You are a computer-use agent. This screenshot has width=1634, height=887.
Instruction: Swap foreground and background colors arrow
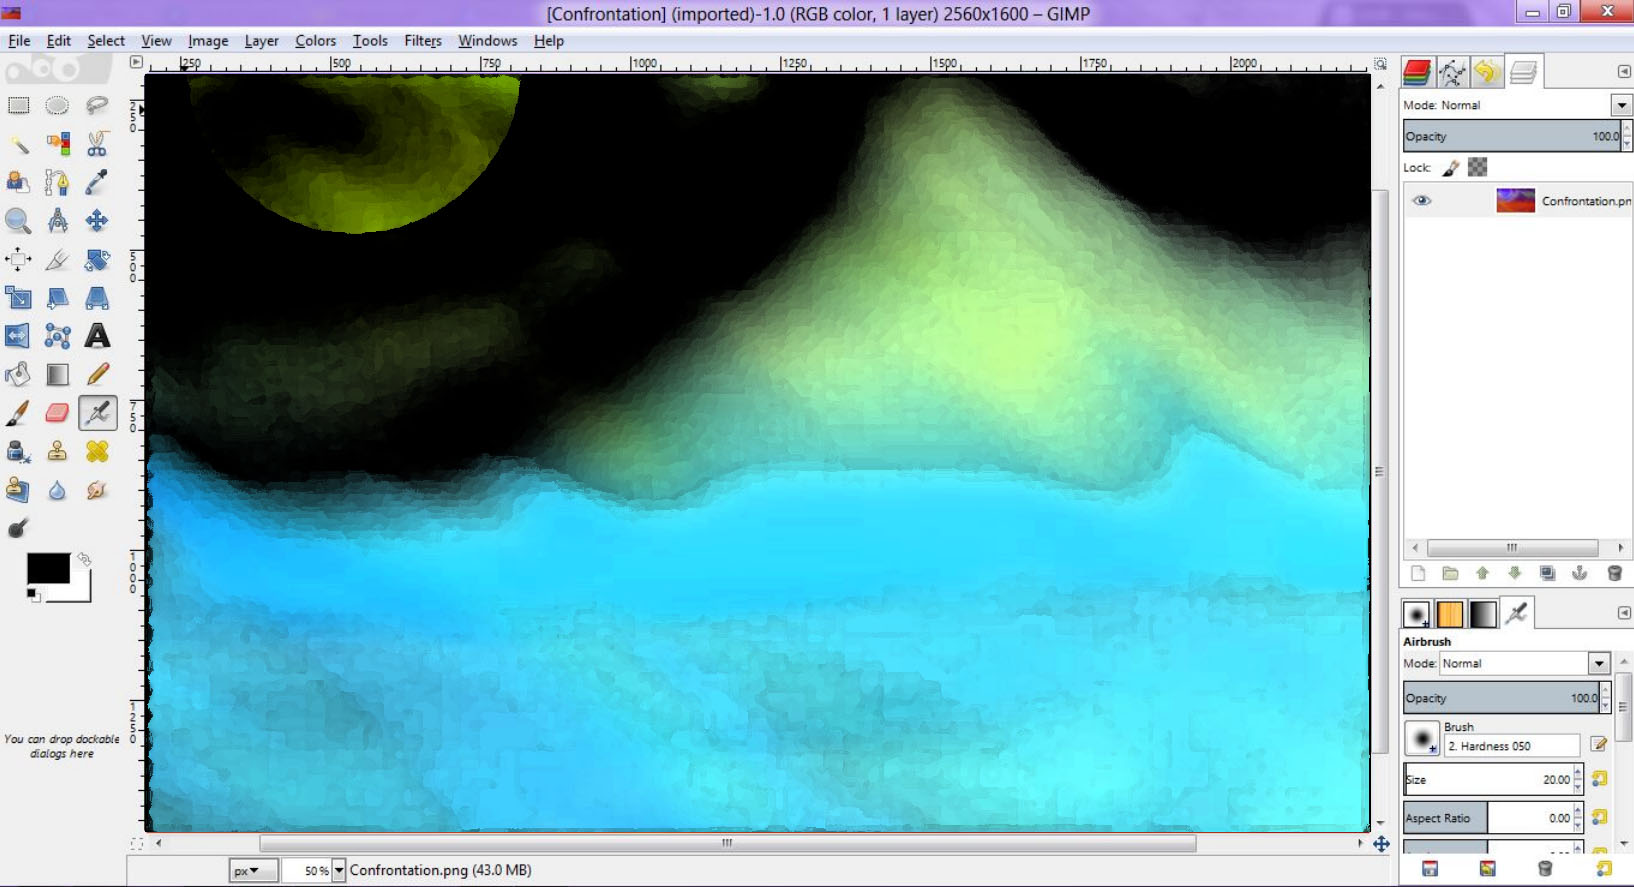pyautogui.click(x=84, y=559)
